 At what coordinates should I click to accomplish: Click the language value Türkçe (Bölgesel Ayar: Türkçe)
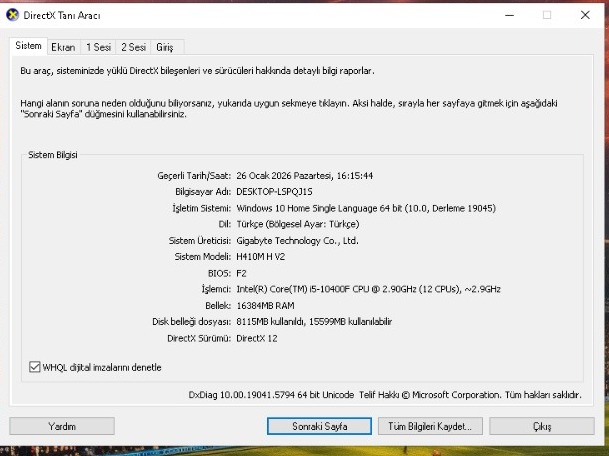(298, 224)
